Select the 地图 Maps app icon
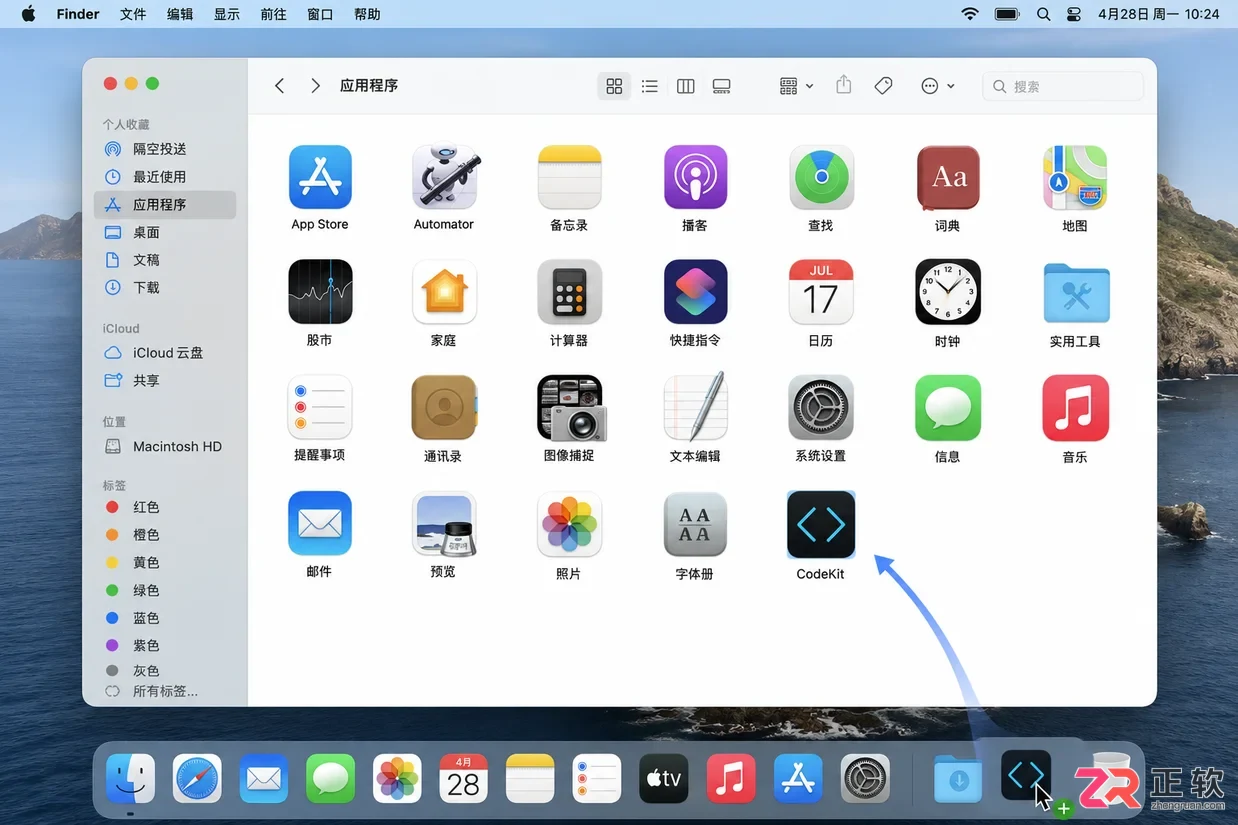Screen dimensions: 1238x825 (1075, 177)
